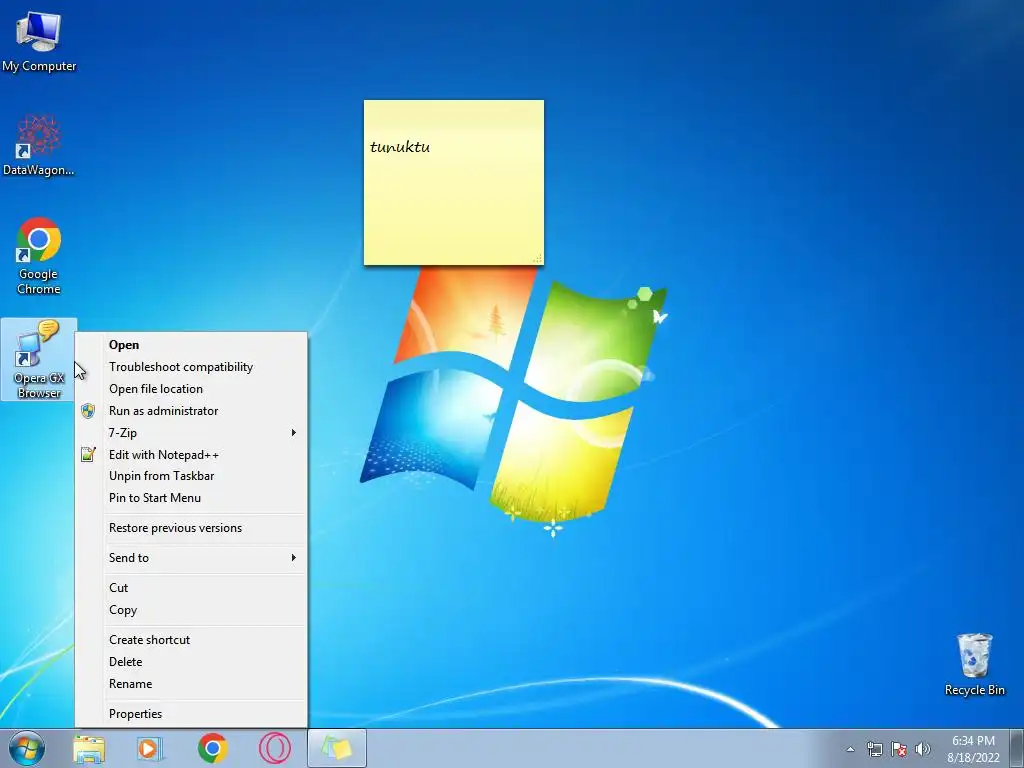The width and height of the screenshot is (1024, 768).
Task: Open the Windows Start orb
Action: 27,748
